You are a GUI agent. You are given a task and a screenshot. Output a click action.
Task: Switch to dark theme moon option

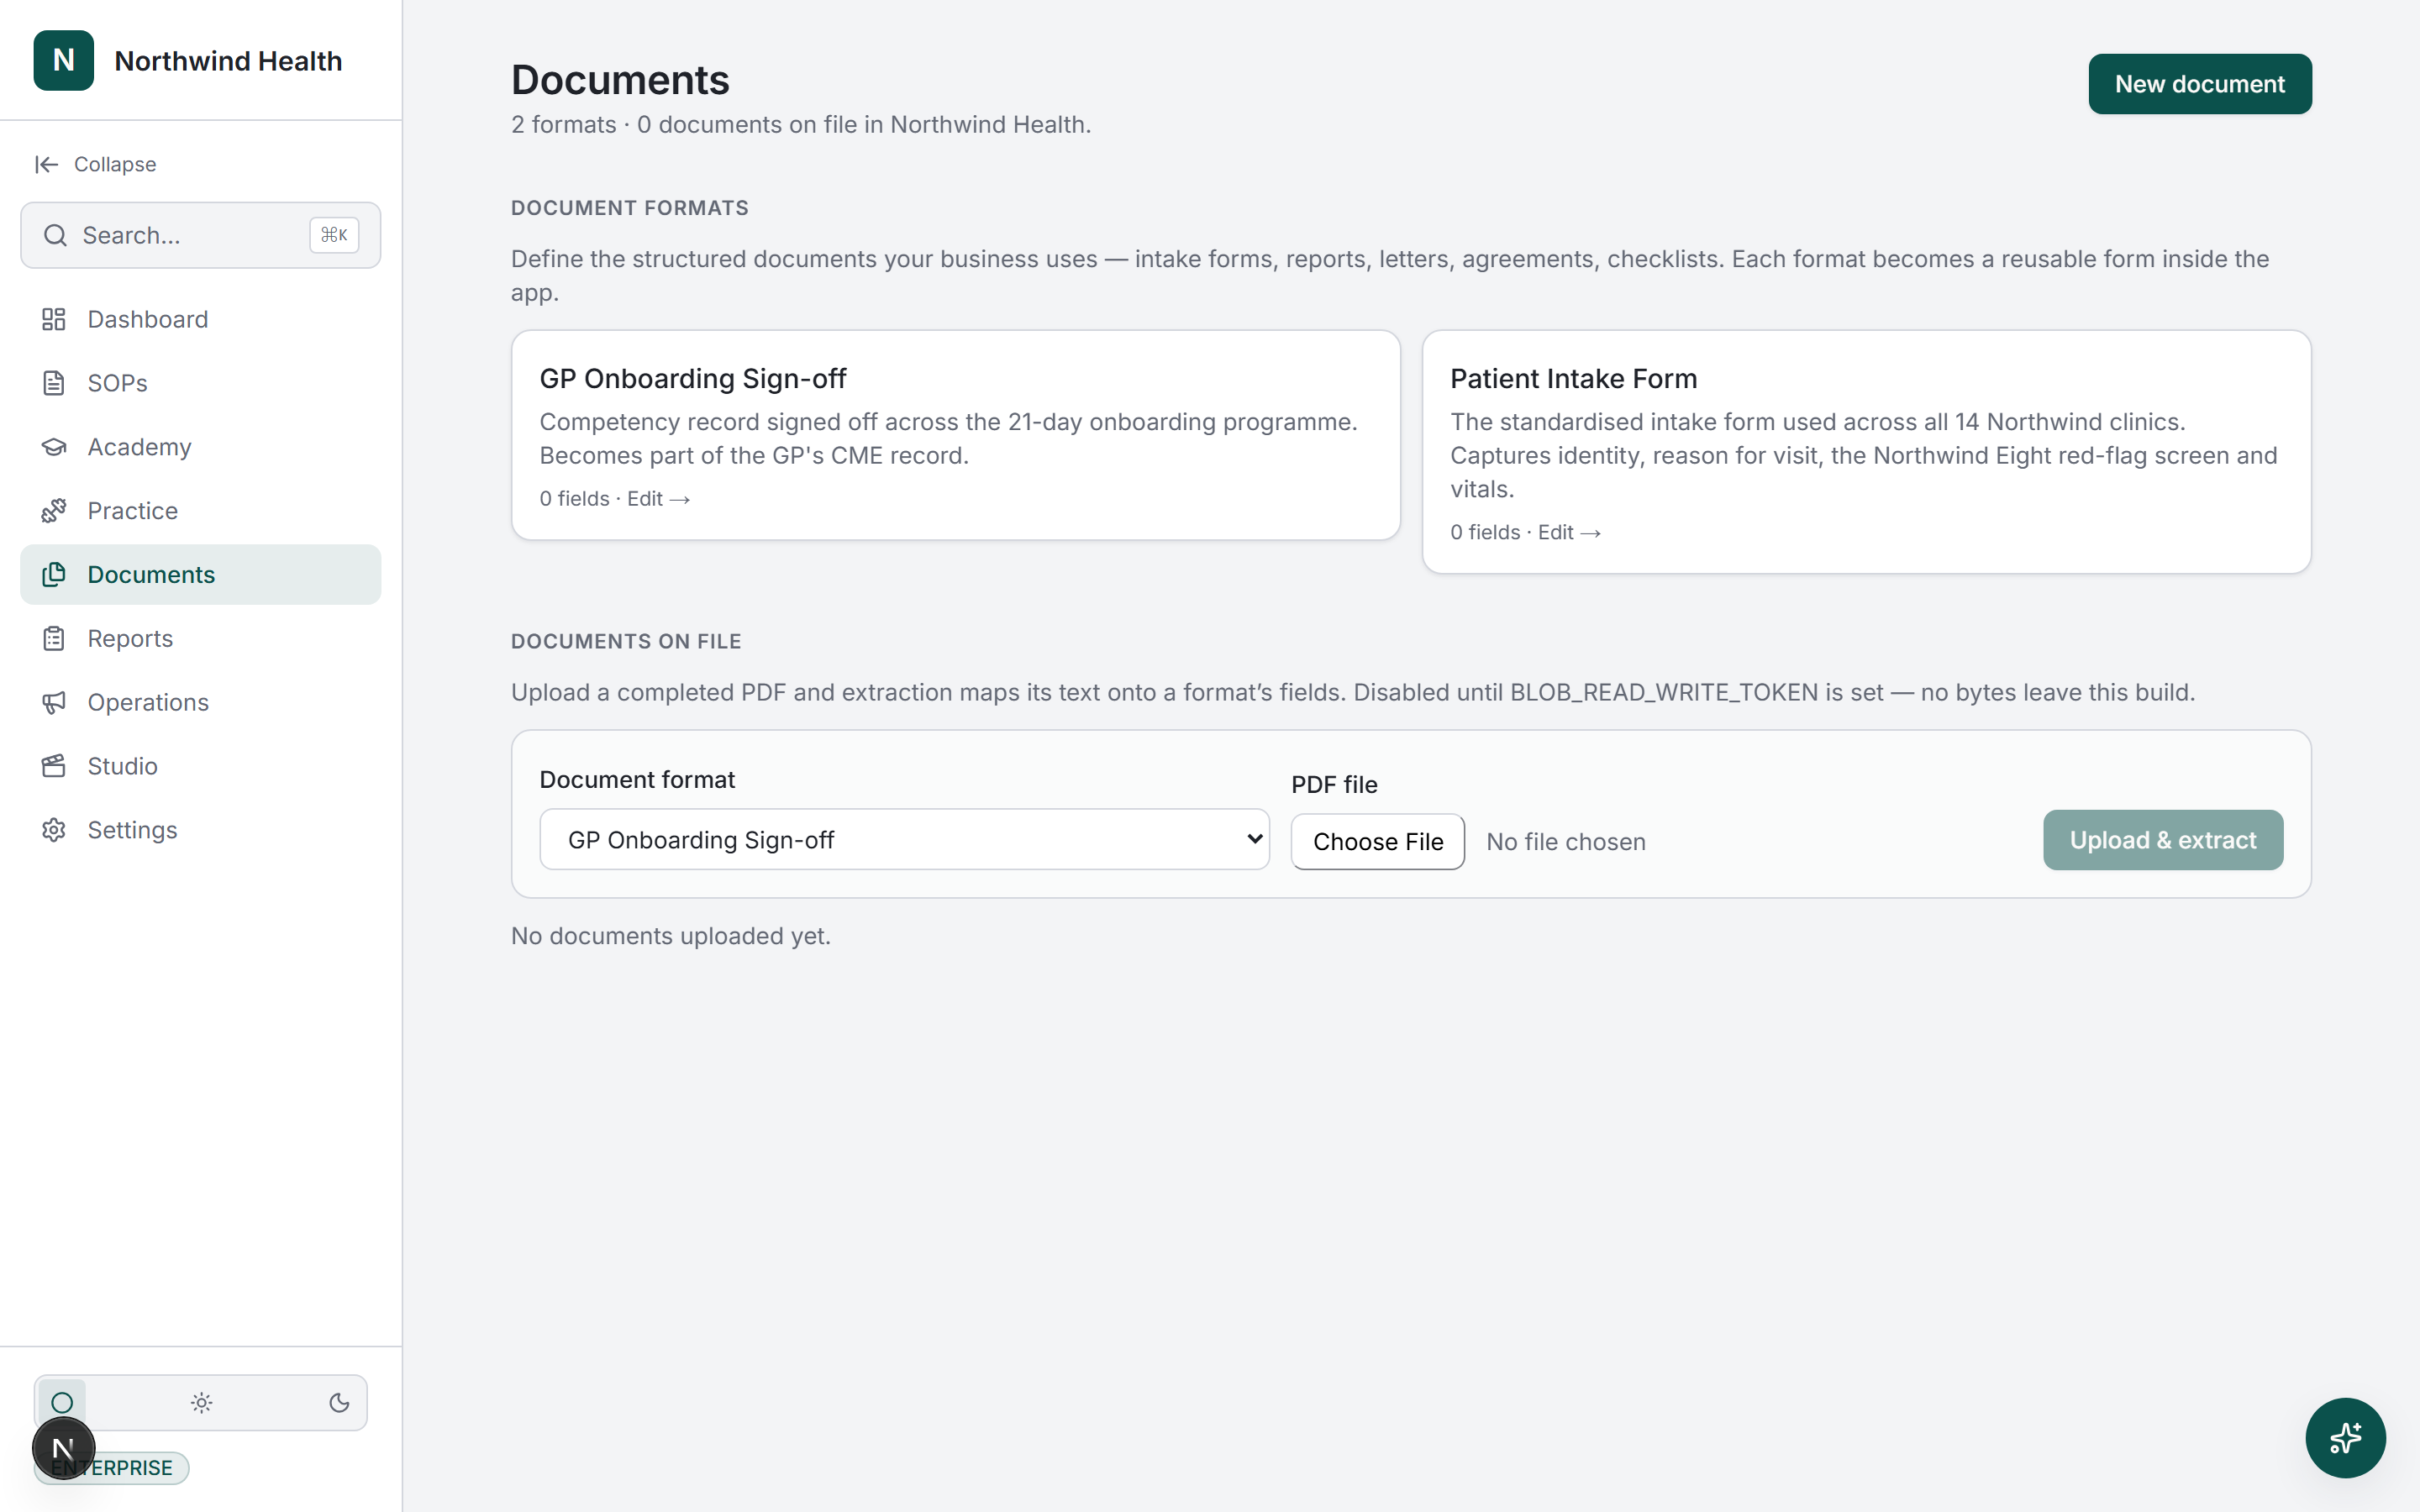(339, 1403)
